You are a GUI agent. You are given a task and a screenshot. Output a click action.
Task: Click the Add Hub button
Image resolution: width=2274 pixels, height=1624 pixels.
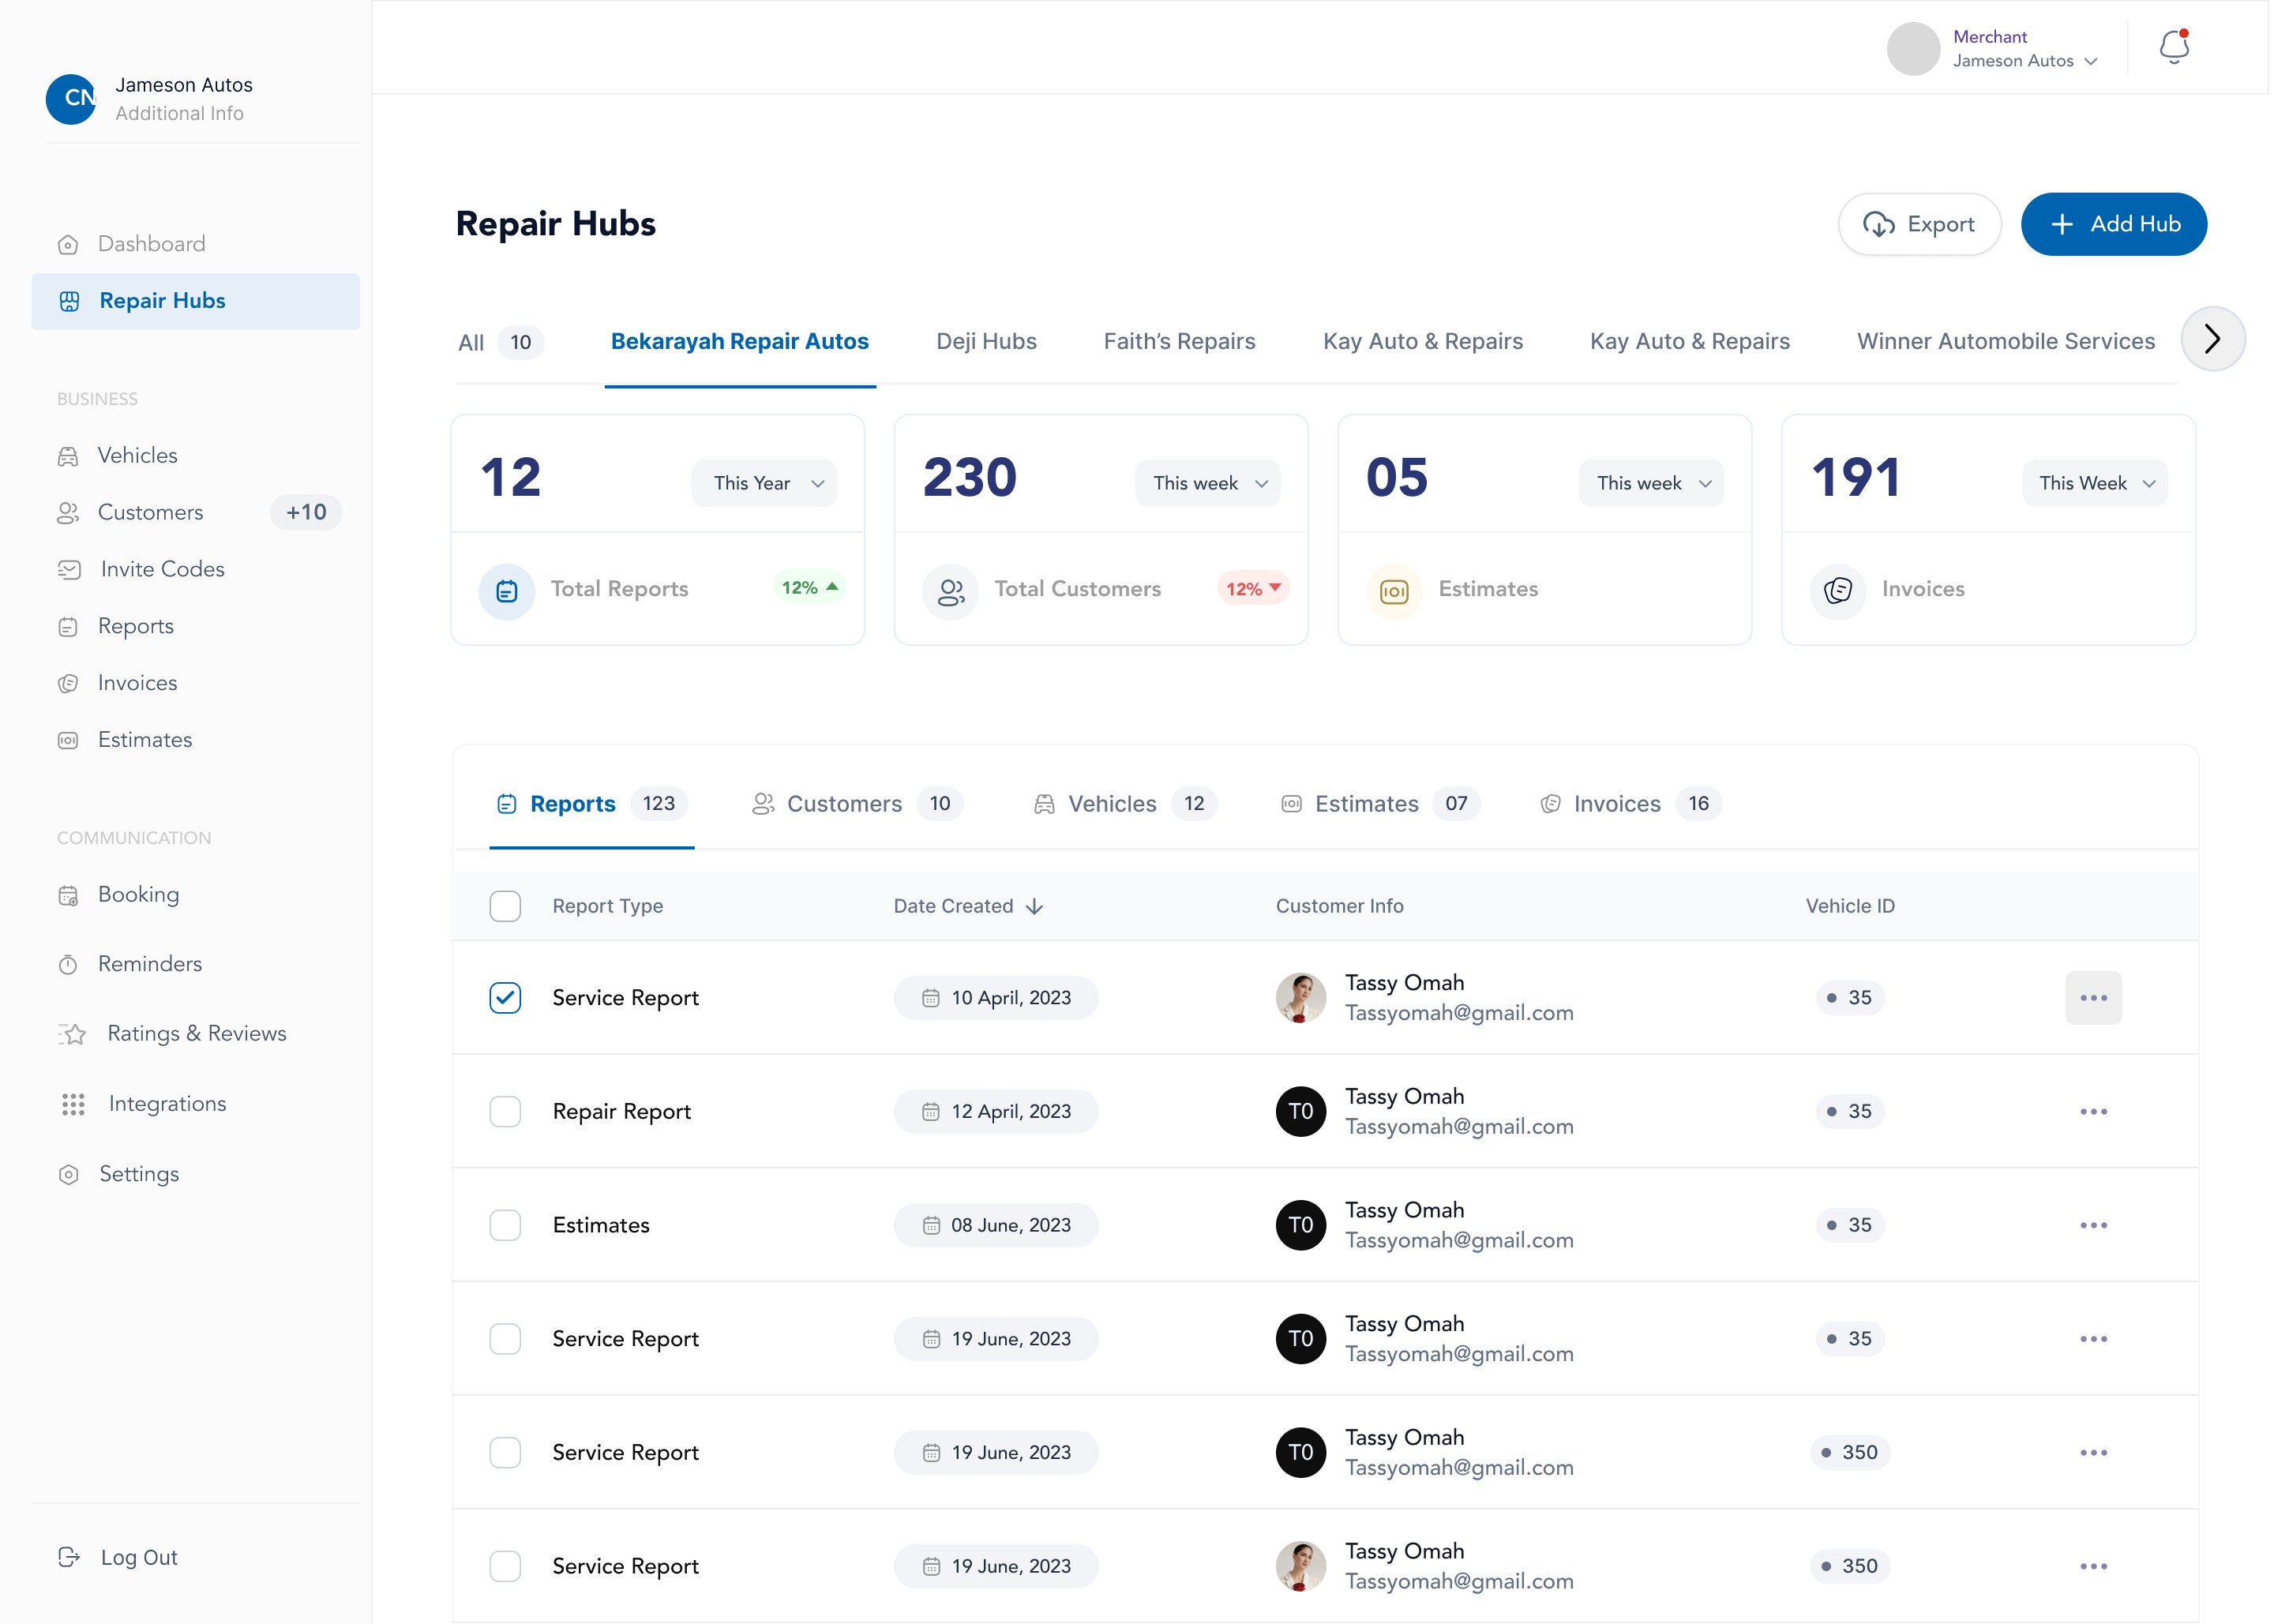pos(2113,224)
